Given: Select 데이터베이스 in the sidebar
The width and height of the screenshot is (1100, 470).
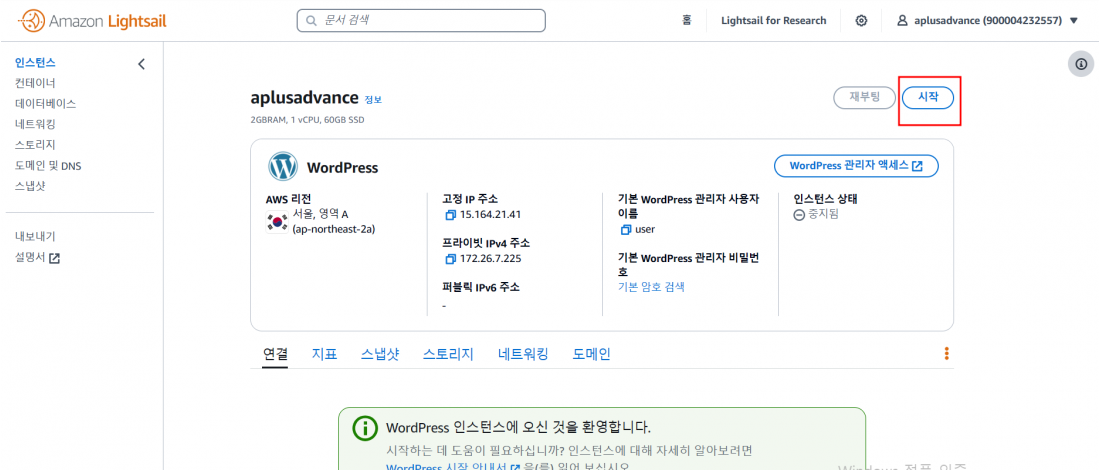Looking at the screenshot, I should click(x=46, y=104).
